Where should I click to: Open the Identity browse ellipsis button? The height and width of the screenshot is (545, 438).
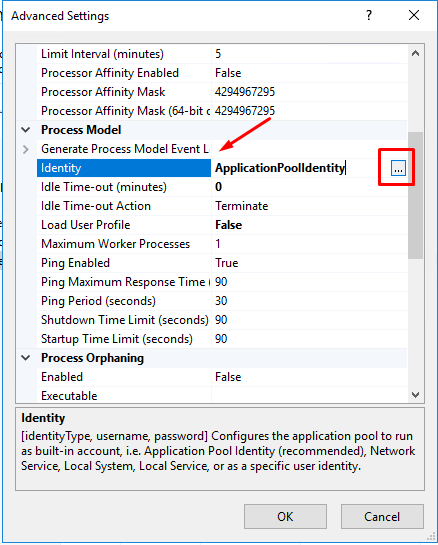[x=398, y=169]
